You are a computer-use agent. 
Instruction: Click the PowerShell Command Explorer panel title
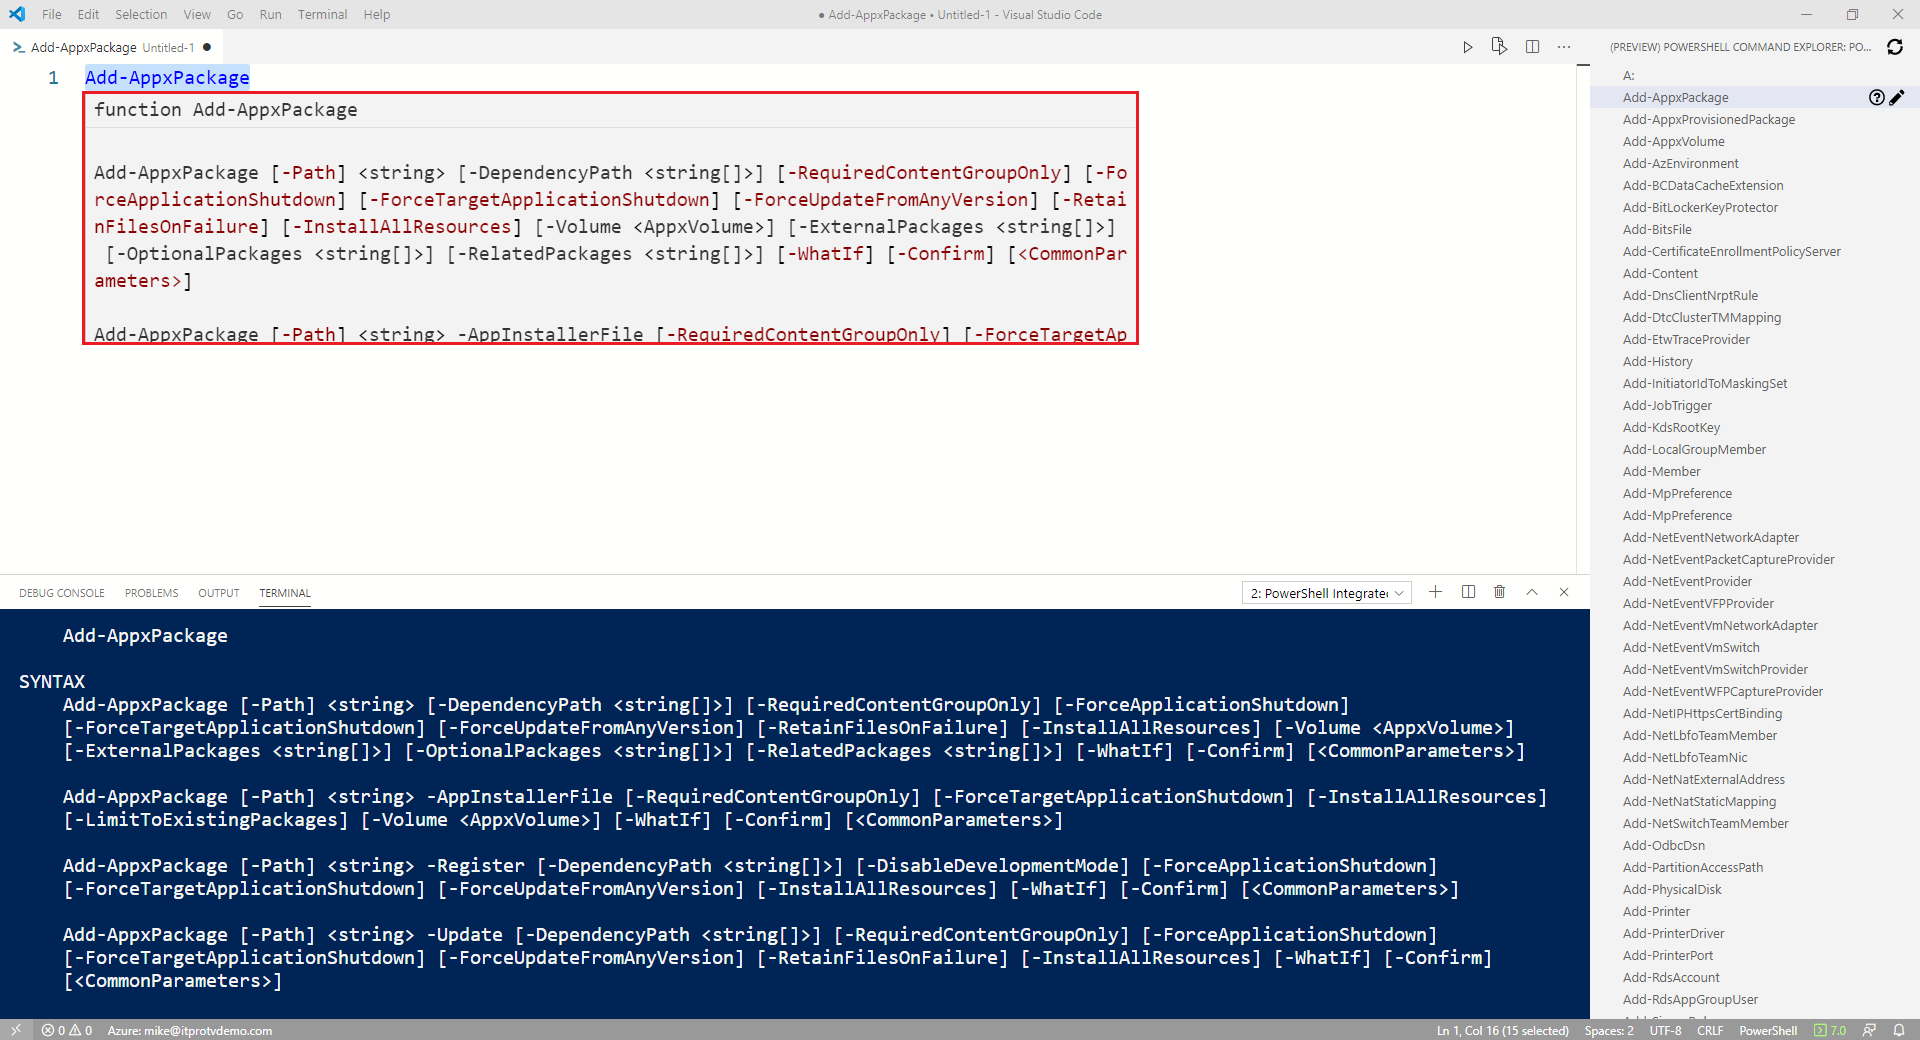(x=1740, y=47)
